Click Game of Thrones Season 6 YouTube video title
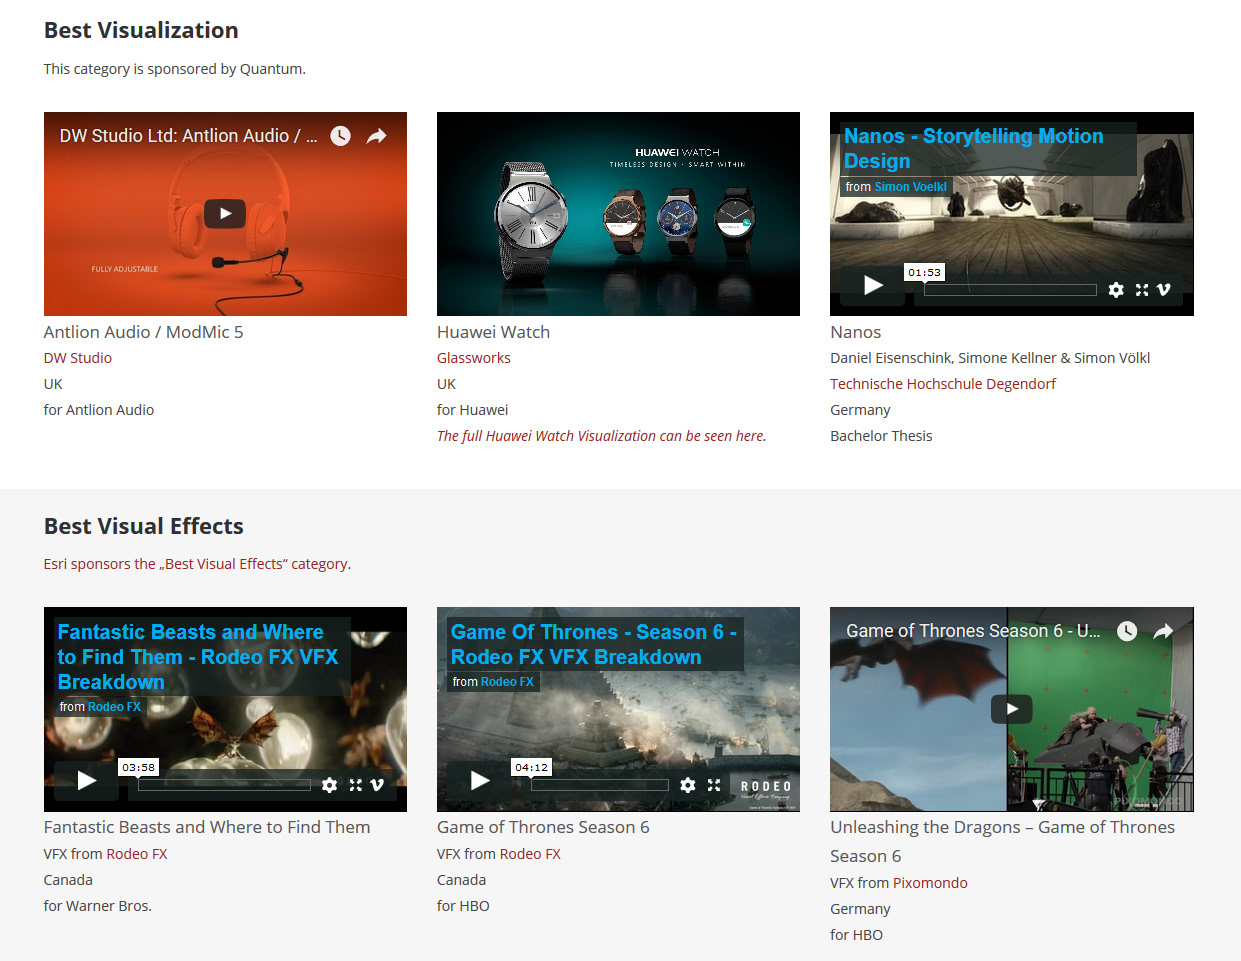Image resolution: width=1241 pixels, height=961 pixels. tap(973, 631)
